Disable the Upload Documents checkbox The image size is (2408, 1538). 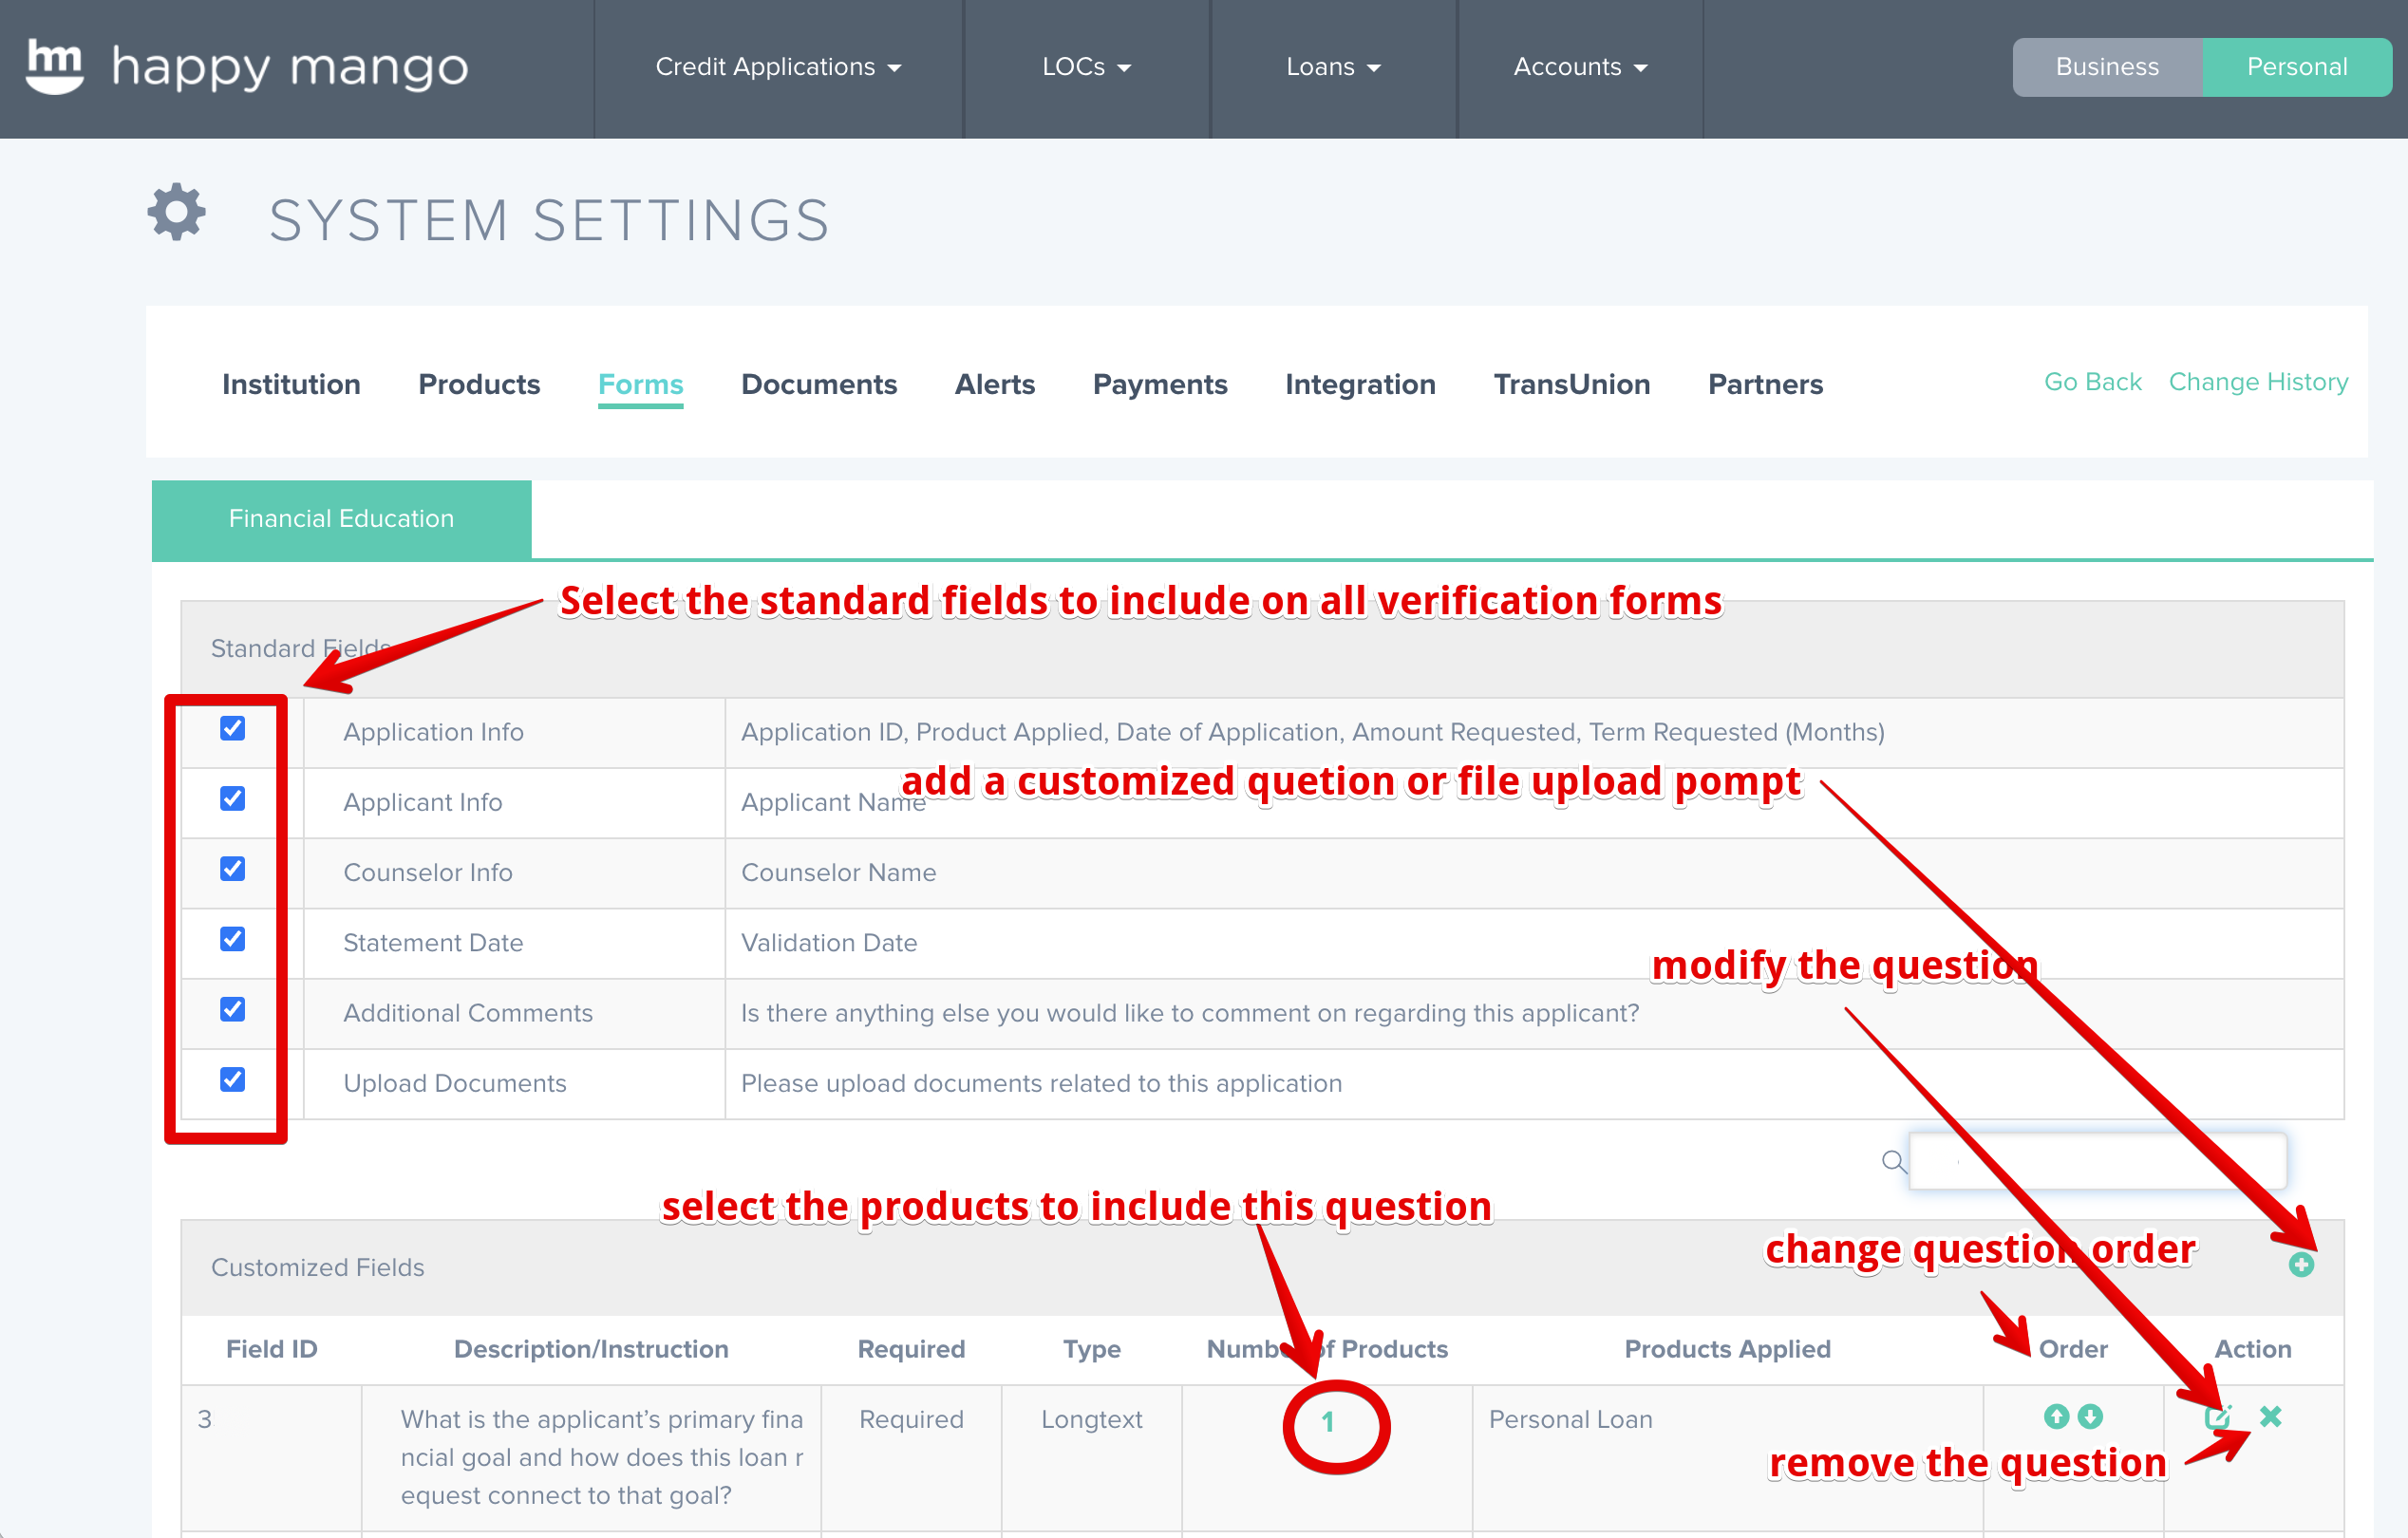click(233, 1080)
